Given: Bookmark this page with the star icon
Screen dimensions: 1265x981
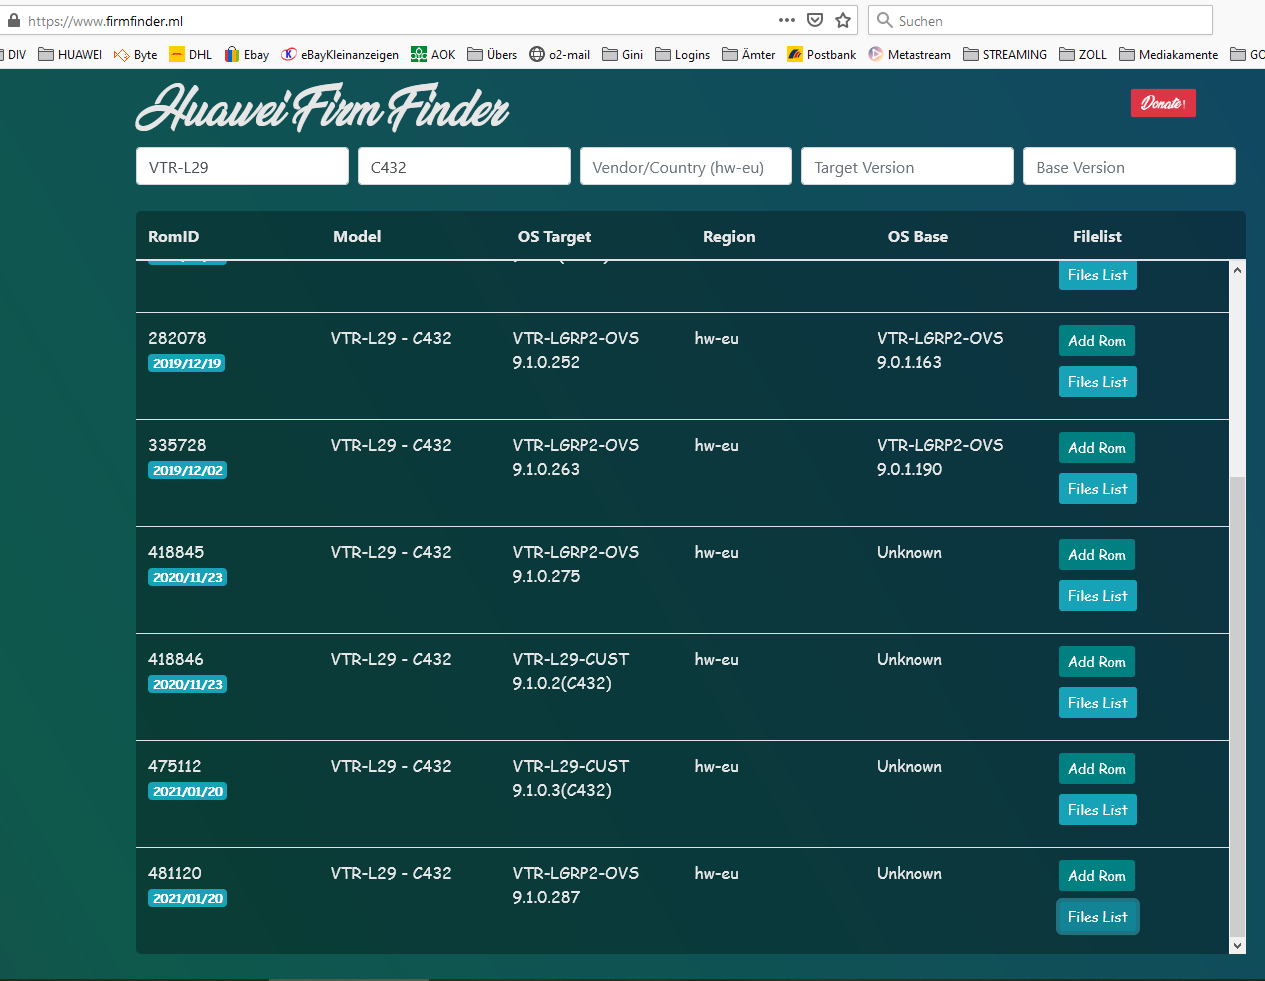Looking at the screenshot, I should pyautogui.click(x=843, y=20).
